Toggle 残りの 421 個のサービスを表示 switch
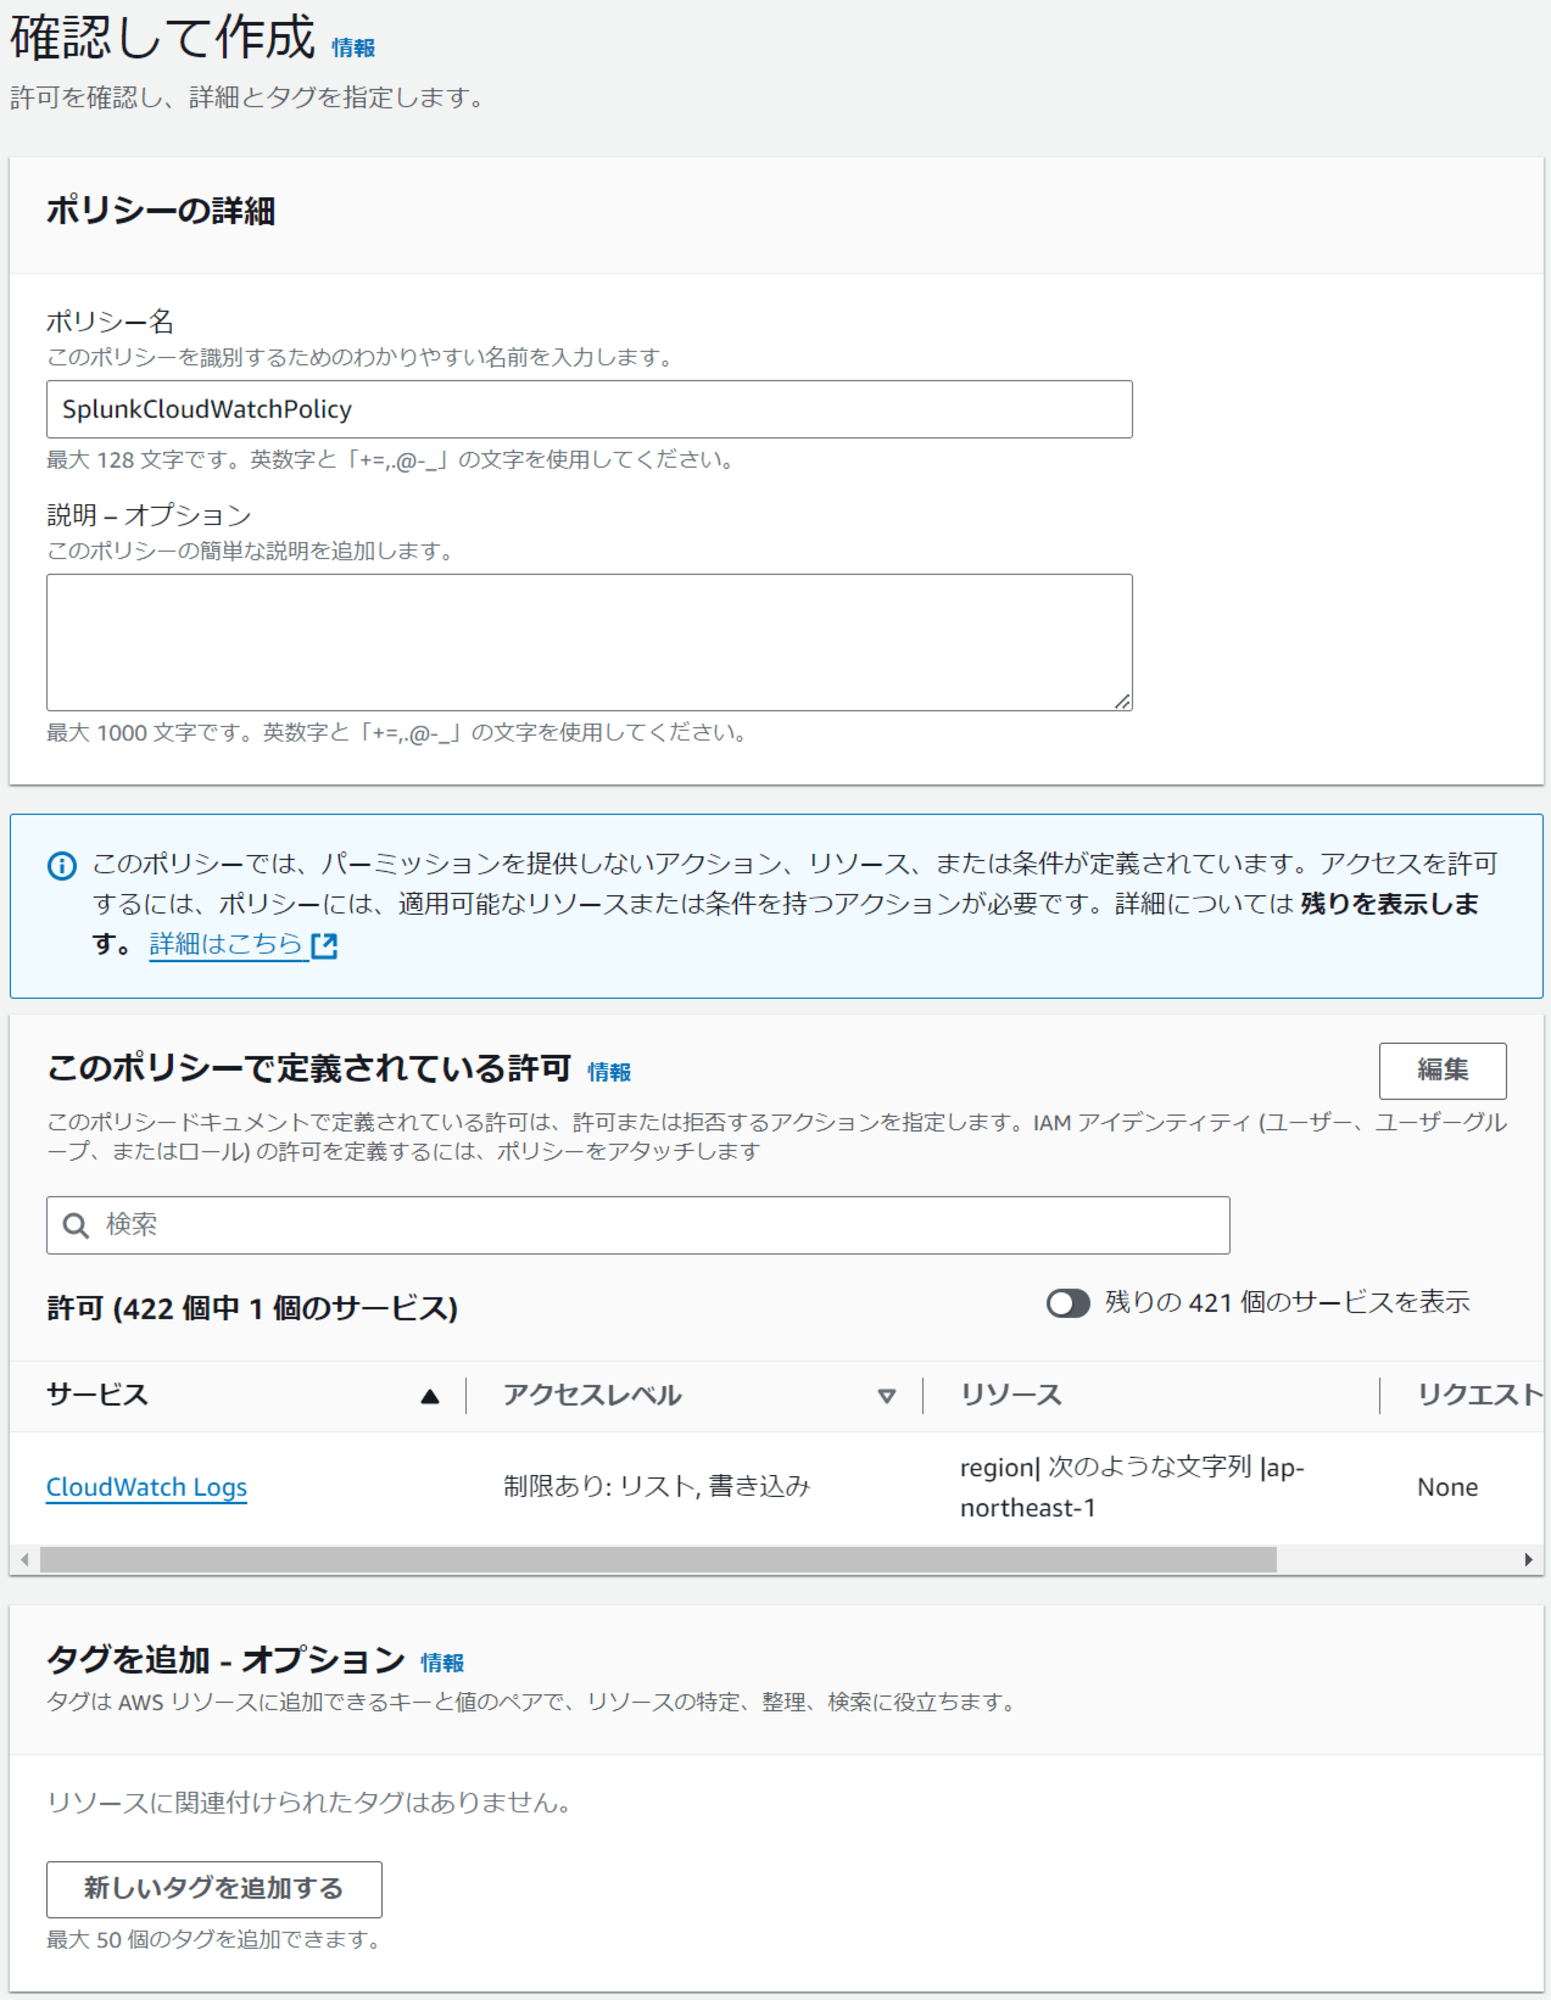 point(1068,1302)
